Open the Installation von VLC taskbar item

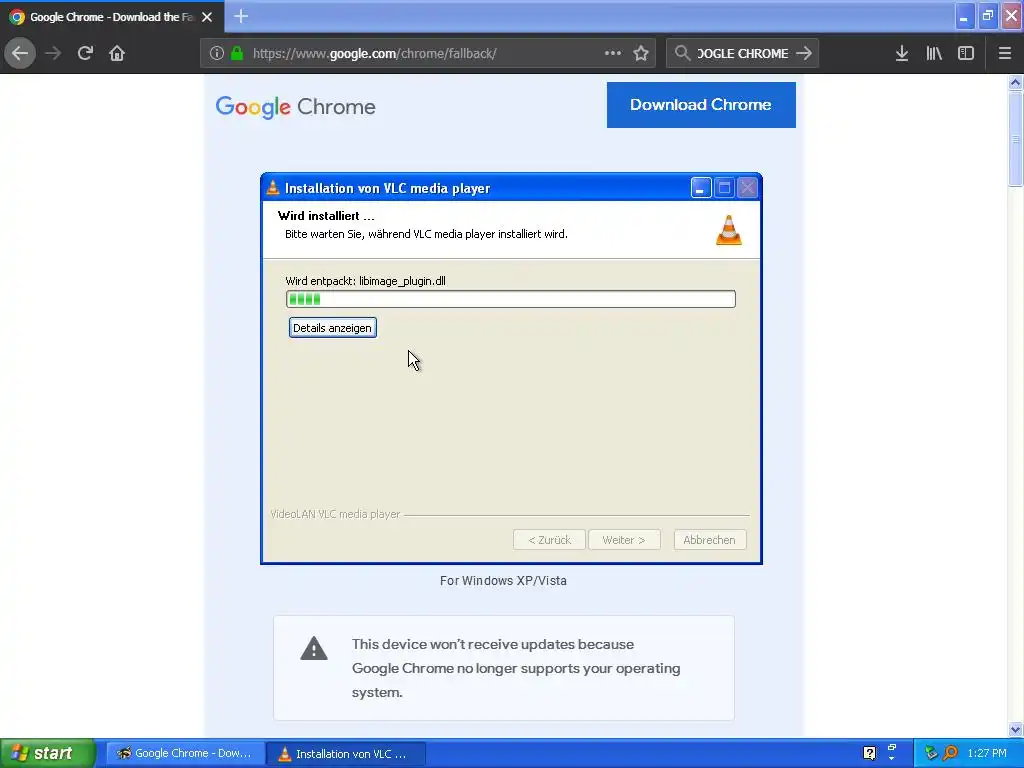pyautogui.click(x=346, y=754)
